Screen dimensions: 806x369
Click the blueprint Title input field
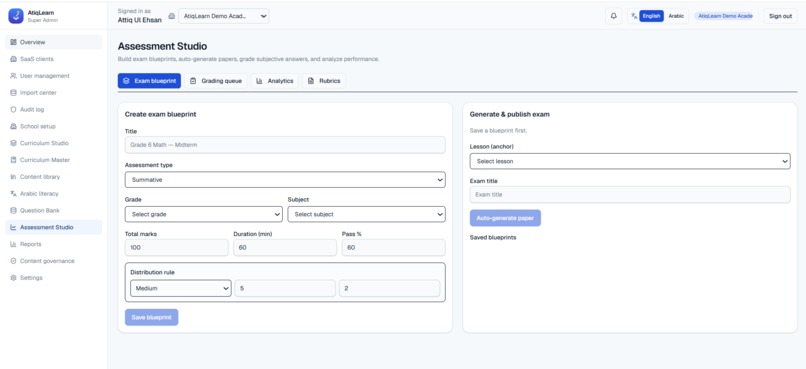285,145
